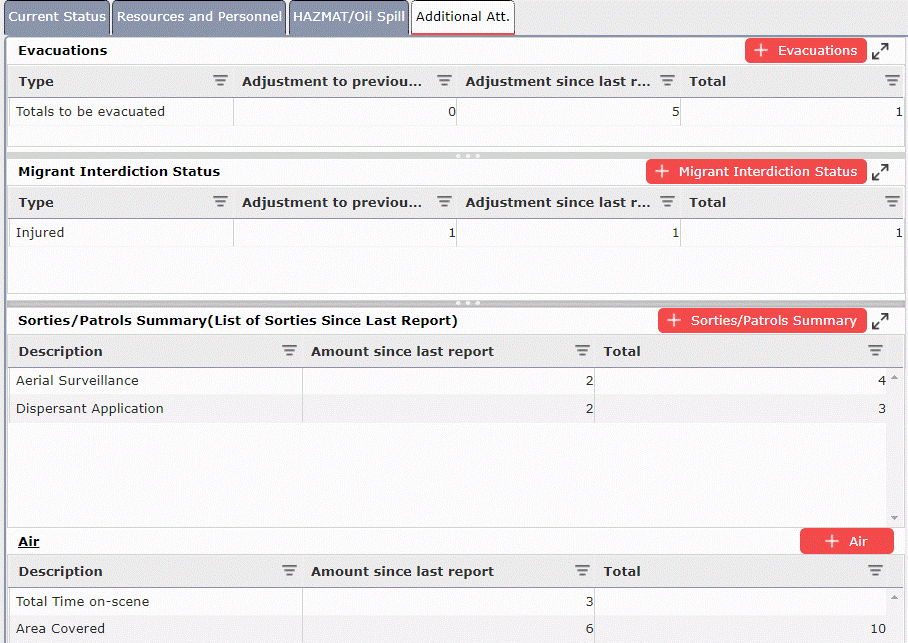908x643 pixels.
Task: Open the Resources and Personnel tab
Action: coord(198,17)
